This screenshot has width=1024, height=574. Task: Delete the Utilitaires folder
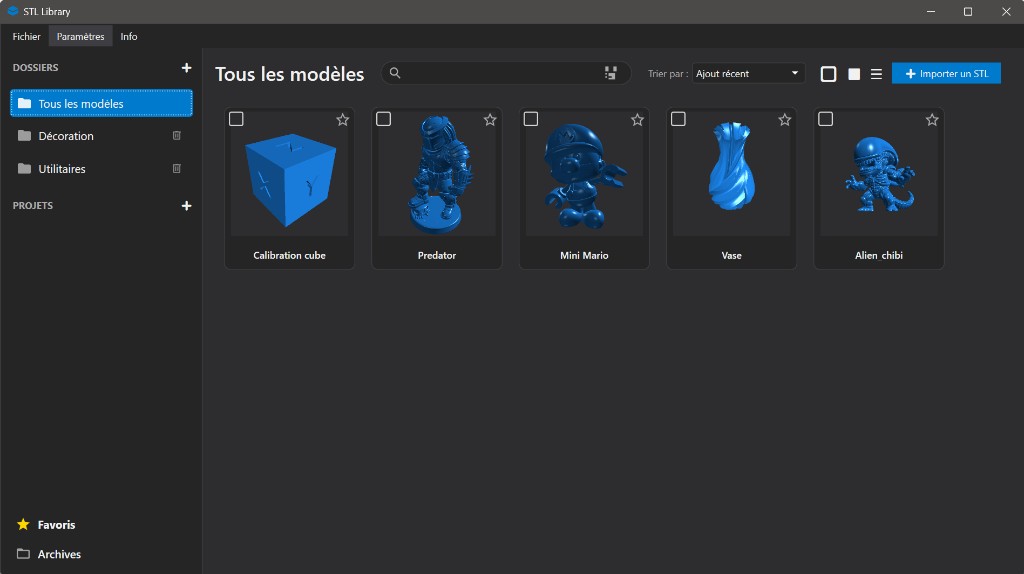pos(176,168)
